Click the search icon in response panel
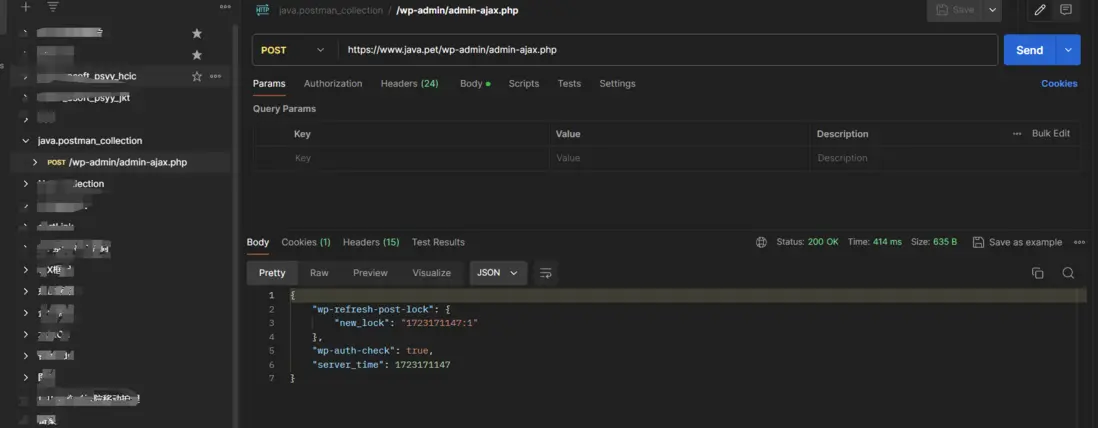This screenshot has width=1098, height=428. (x=1068, y=273)
